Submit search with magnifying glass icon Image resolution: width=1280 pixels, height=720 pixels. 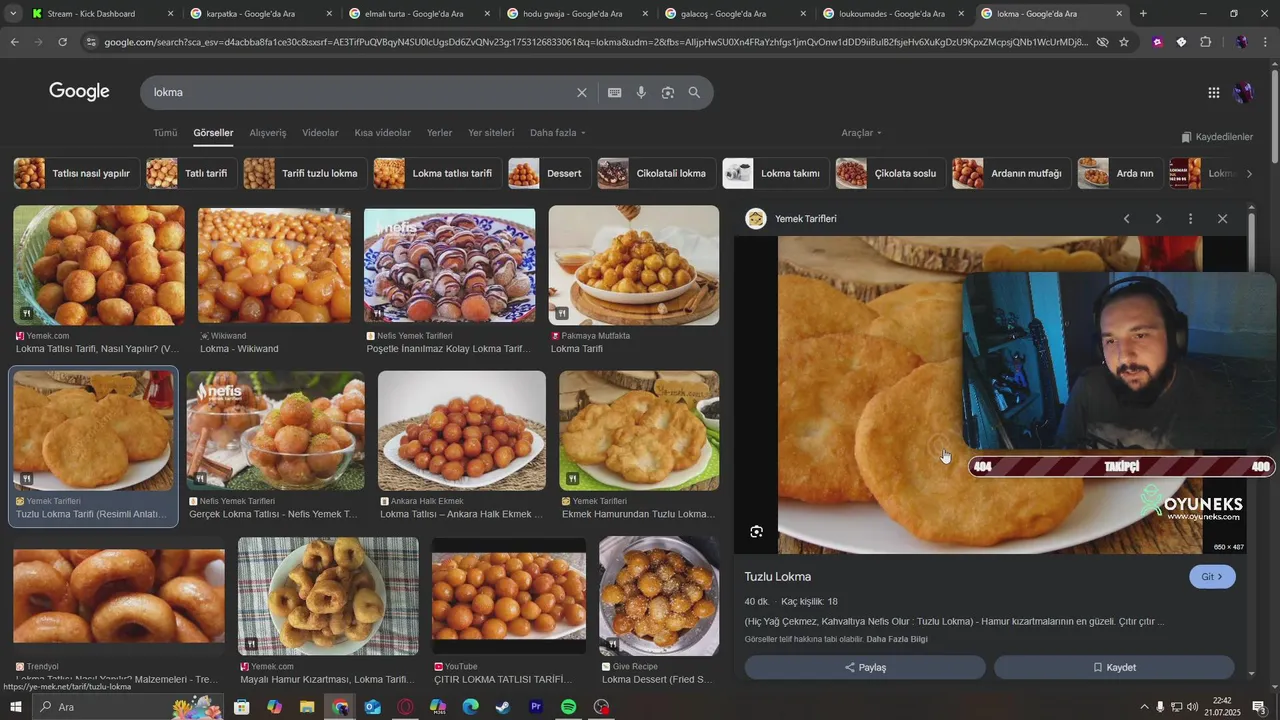tap(694, 93)
